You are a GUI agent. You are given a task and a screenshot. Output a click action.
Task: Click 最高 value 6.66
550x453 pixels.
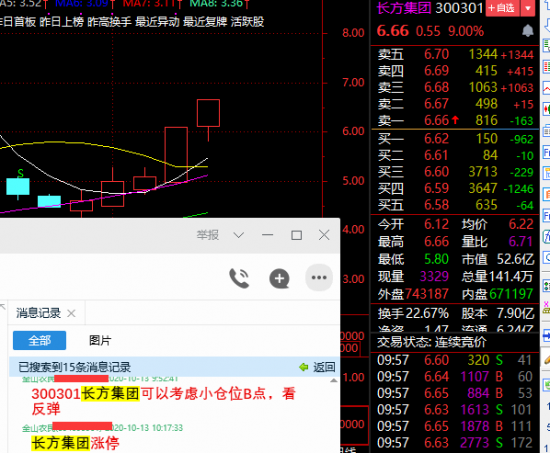(436, 241)
